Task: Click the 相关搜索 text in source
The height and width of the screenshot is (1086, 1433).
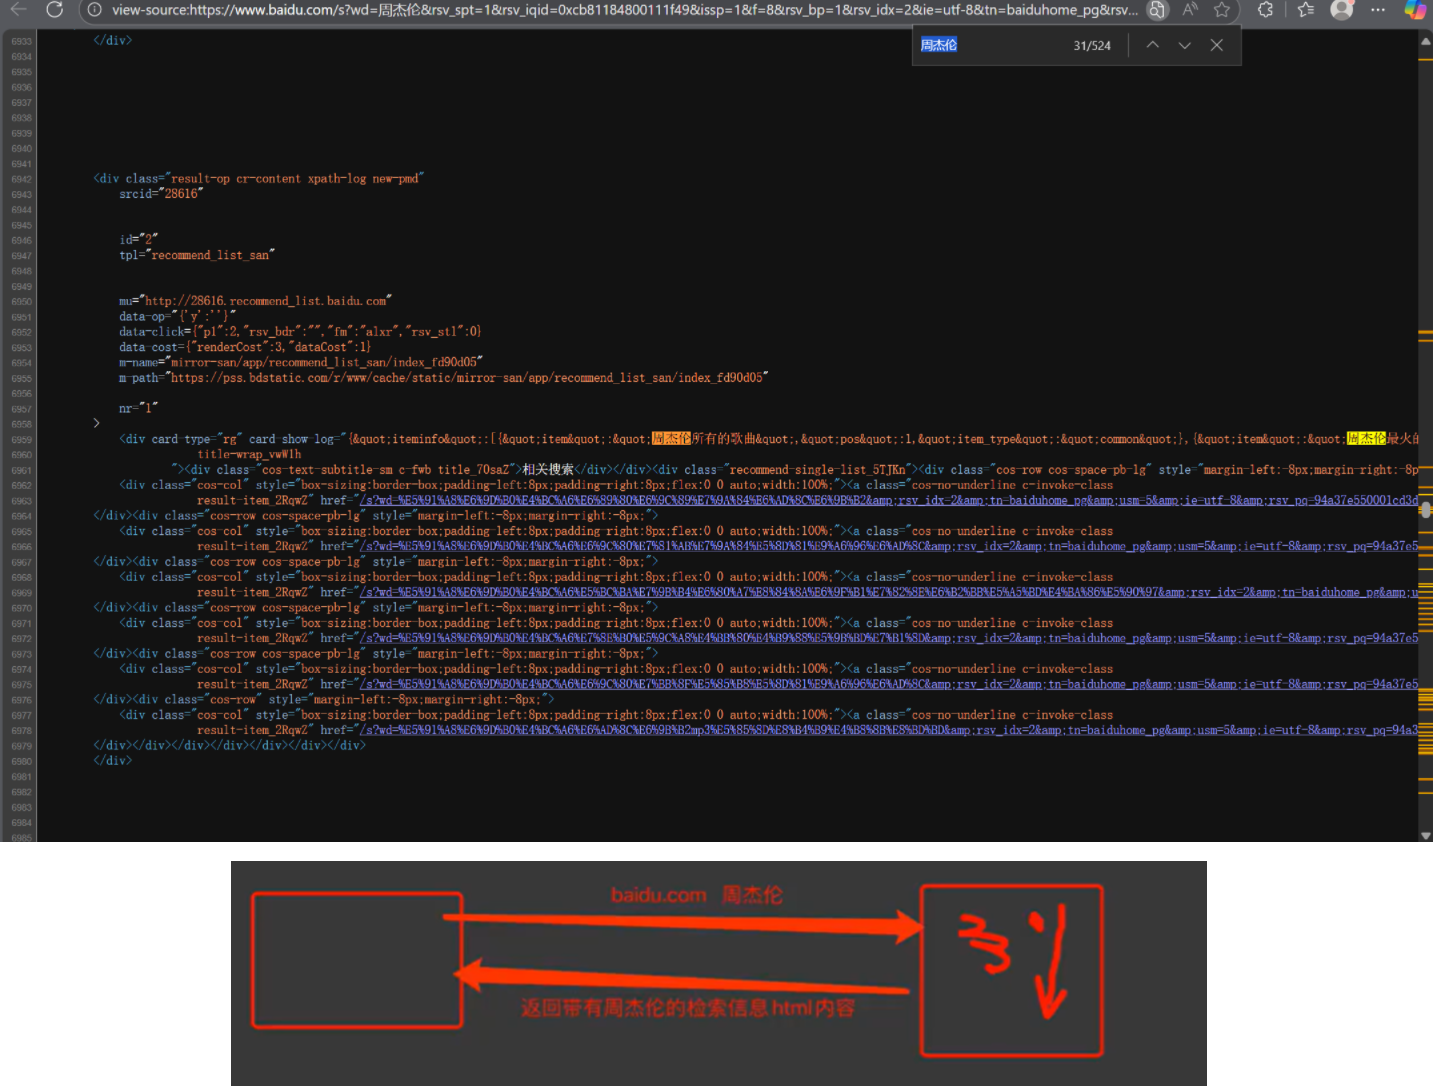Action: pyautogui.click(x=548, y=470)
